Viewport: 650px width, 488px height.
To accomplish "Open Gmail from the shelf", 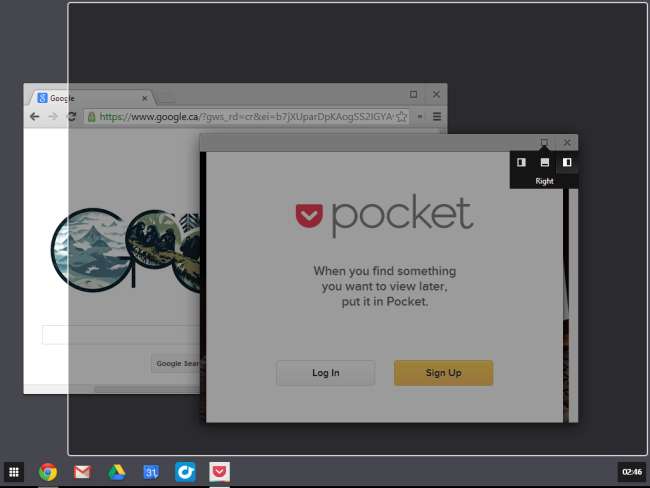I will pyautogui.click(x=82, y=472).
